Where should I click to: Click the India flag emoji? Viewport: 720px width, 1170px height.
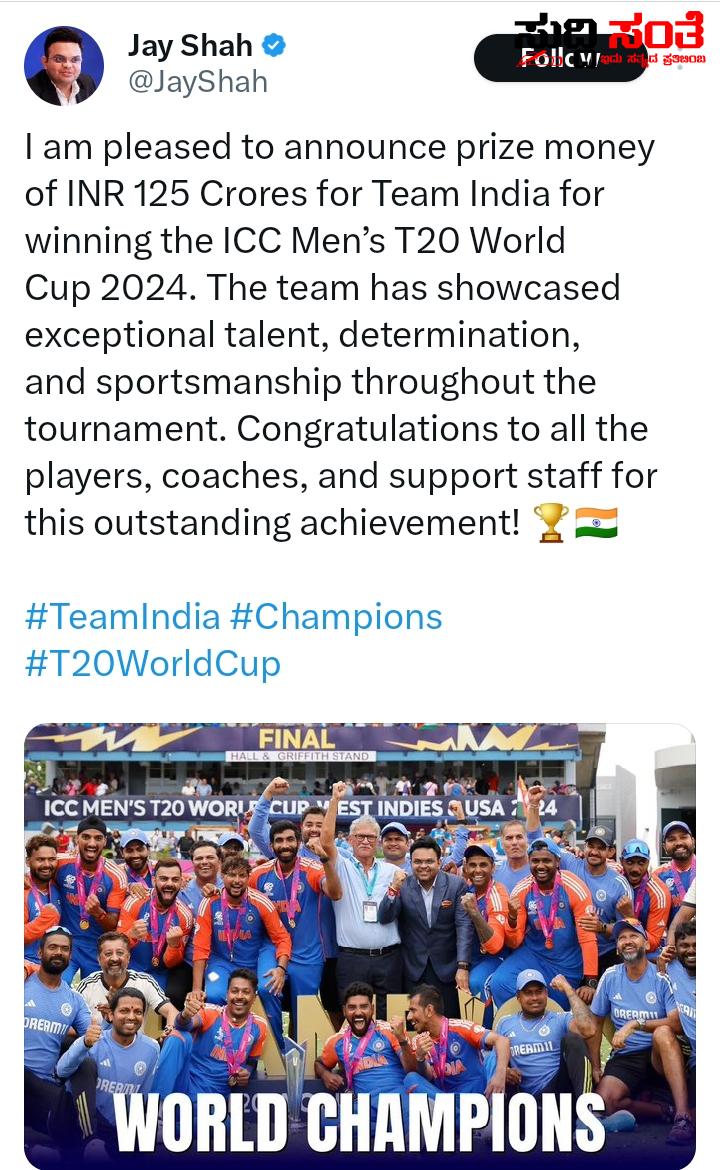coord(596,522)
